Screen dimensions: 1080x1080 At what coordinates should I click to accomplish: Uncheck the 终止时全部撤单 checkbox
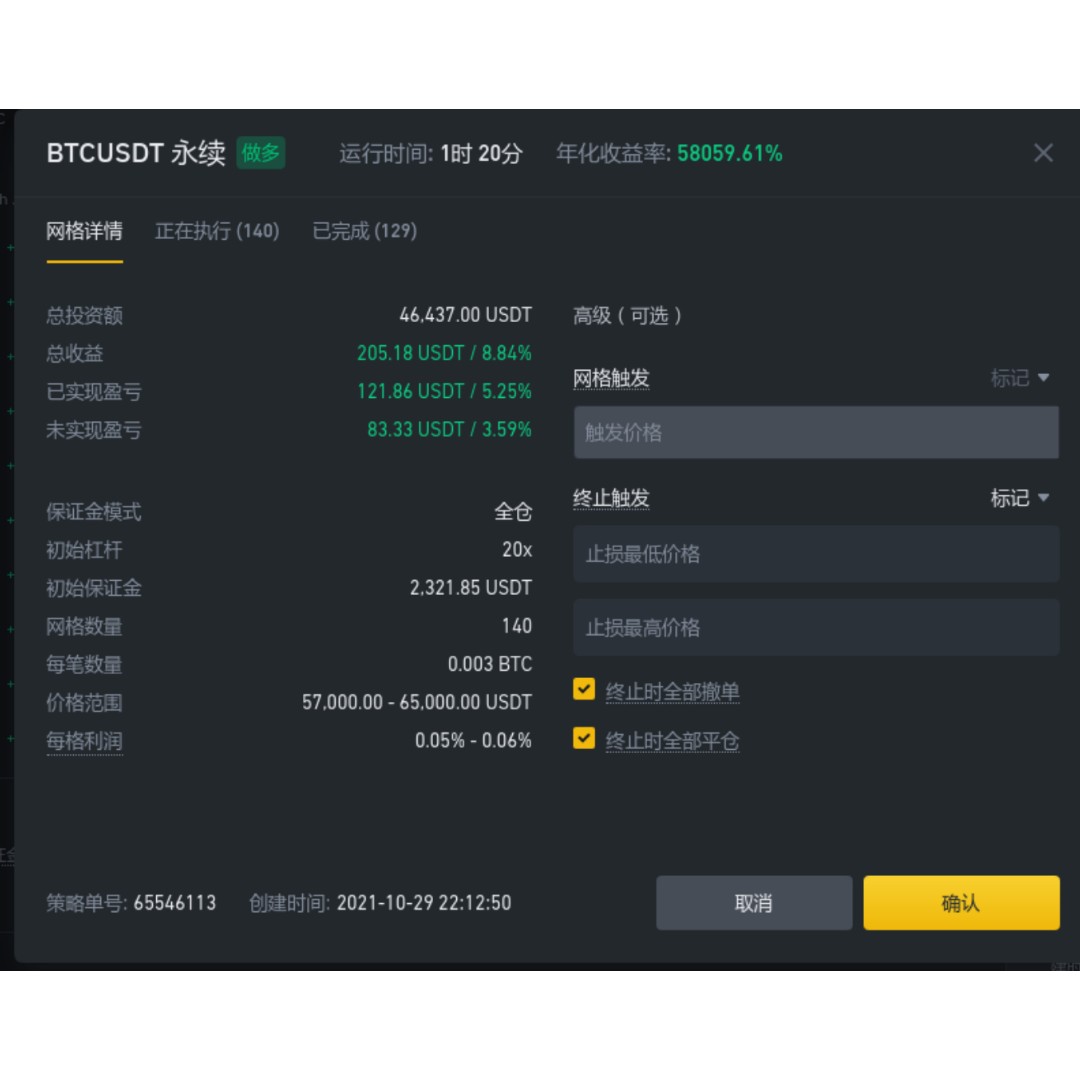(584, 690)
